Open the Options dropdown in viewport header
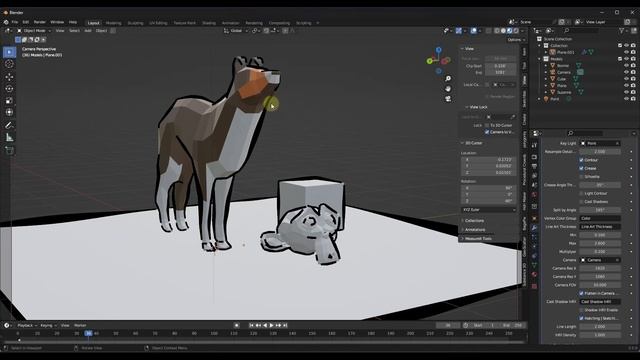640x360 pixels. pyautogui.click(x=516, y=40)
